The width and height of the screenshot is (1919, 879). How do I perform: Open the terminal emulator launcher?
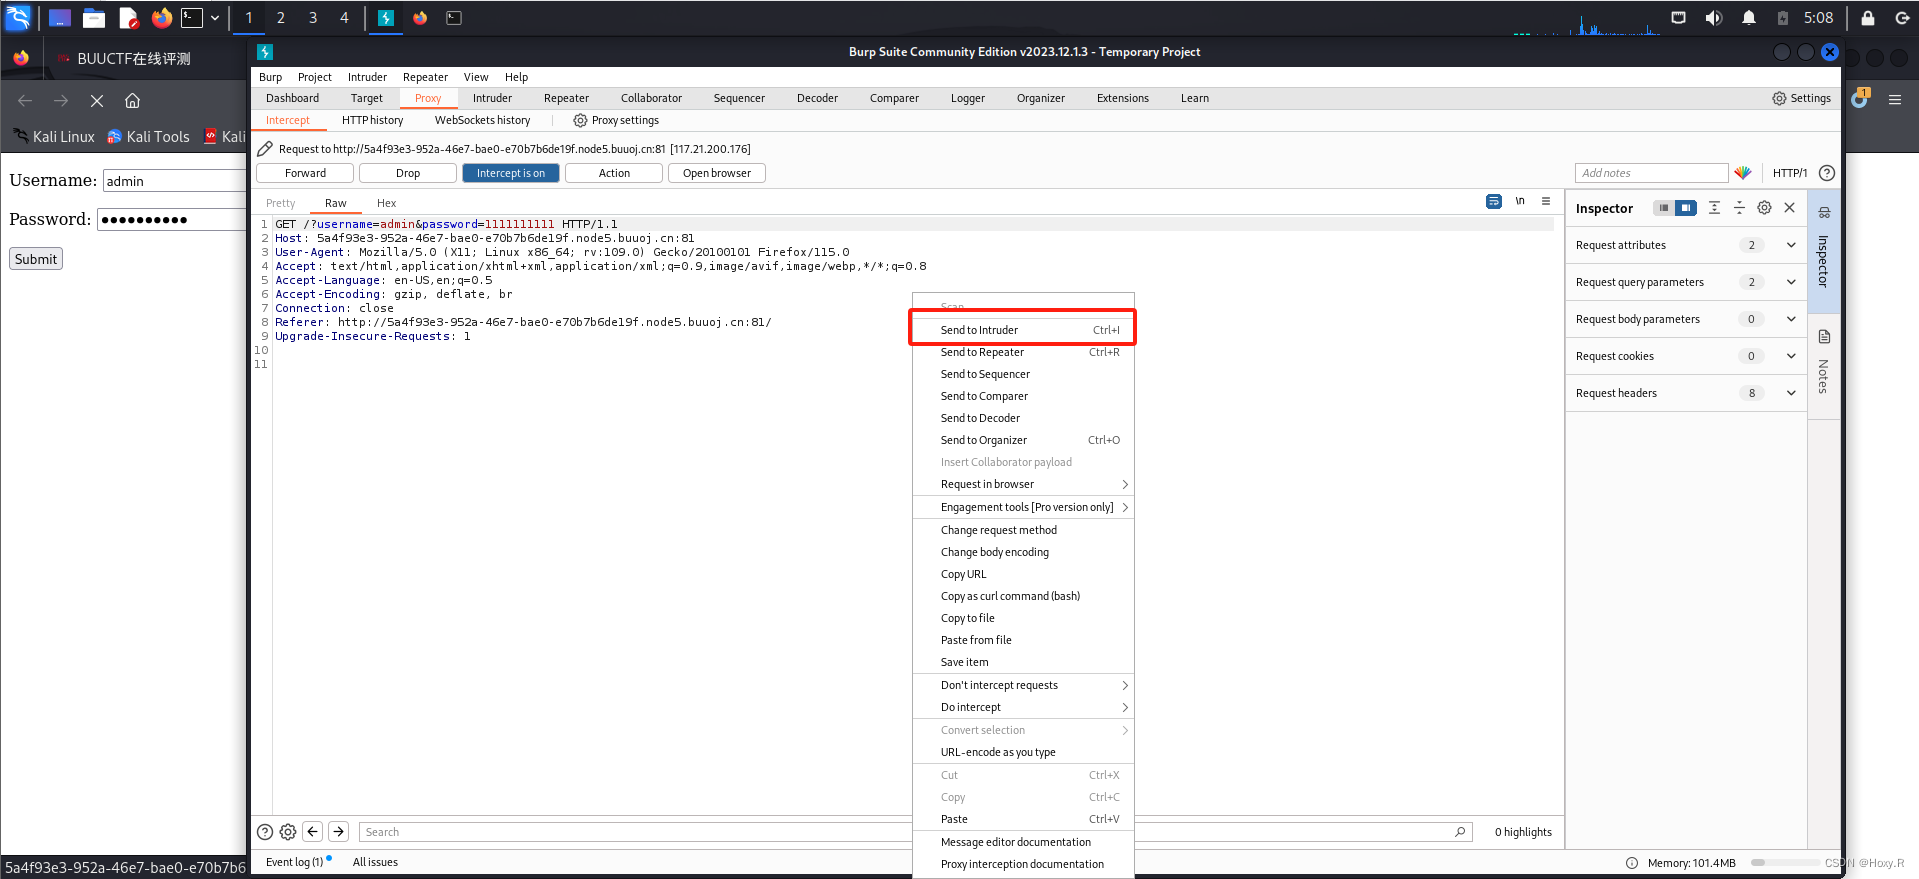(191, 18)
